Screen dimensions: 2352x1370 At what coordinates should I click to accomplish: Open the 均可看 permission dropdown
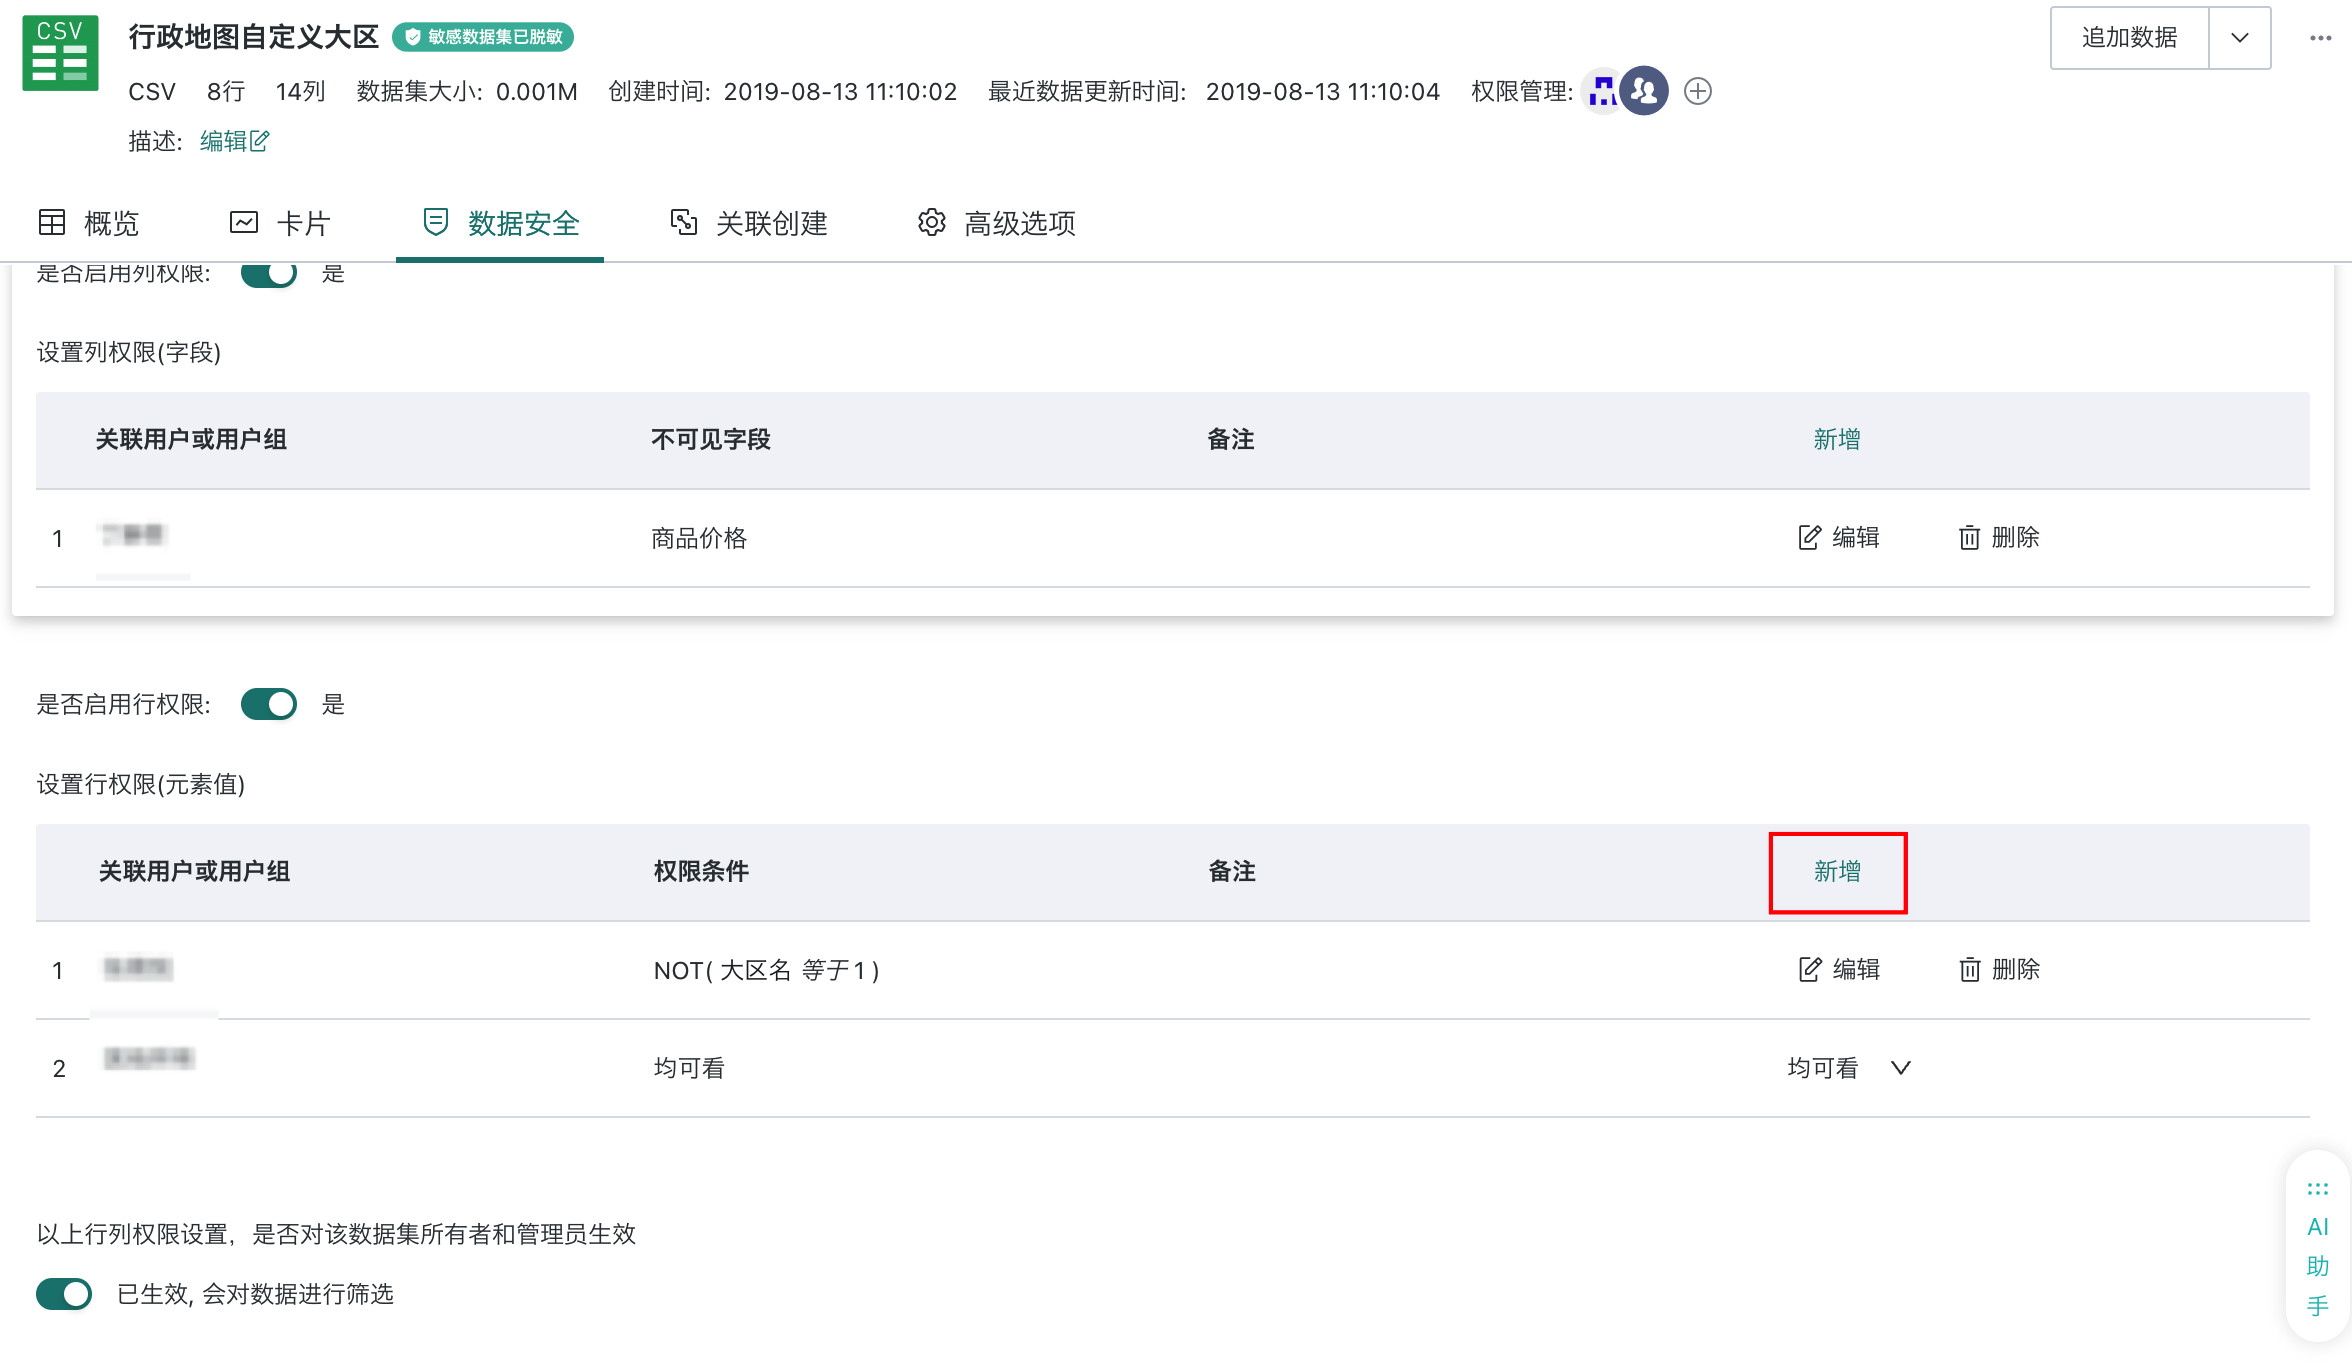tap(1849, 1068)
